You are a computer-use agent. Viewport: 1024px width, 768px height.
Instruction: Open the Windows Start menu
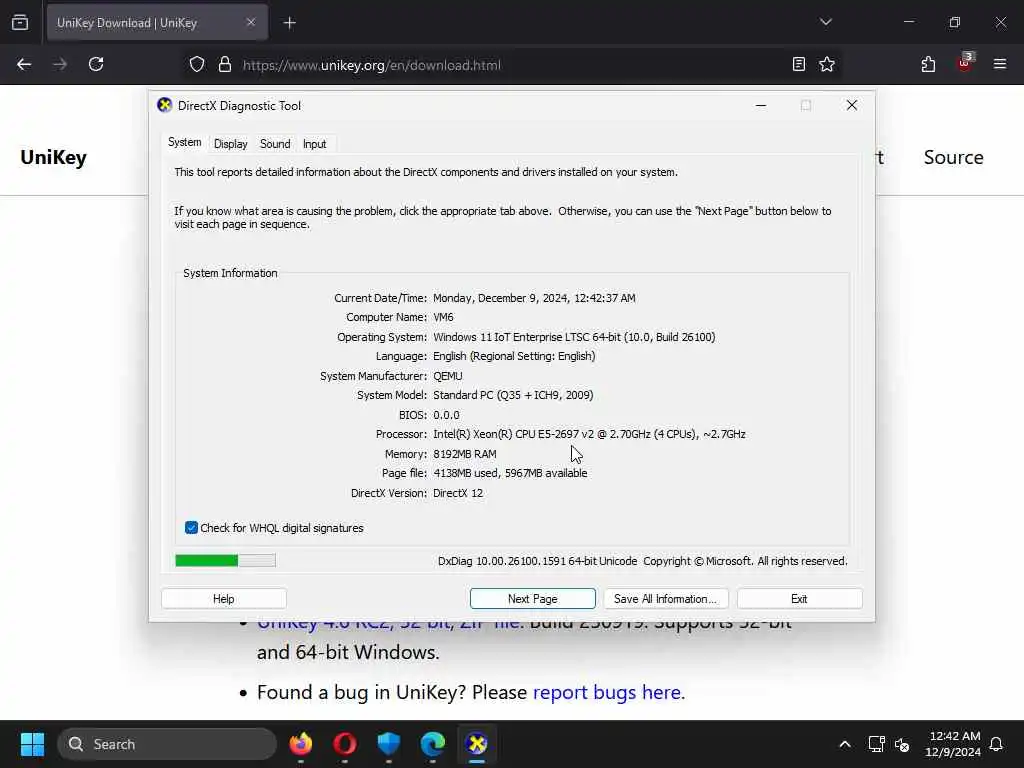click(x=32, y=744)
